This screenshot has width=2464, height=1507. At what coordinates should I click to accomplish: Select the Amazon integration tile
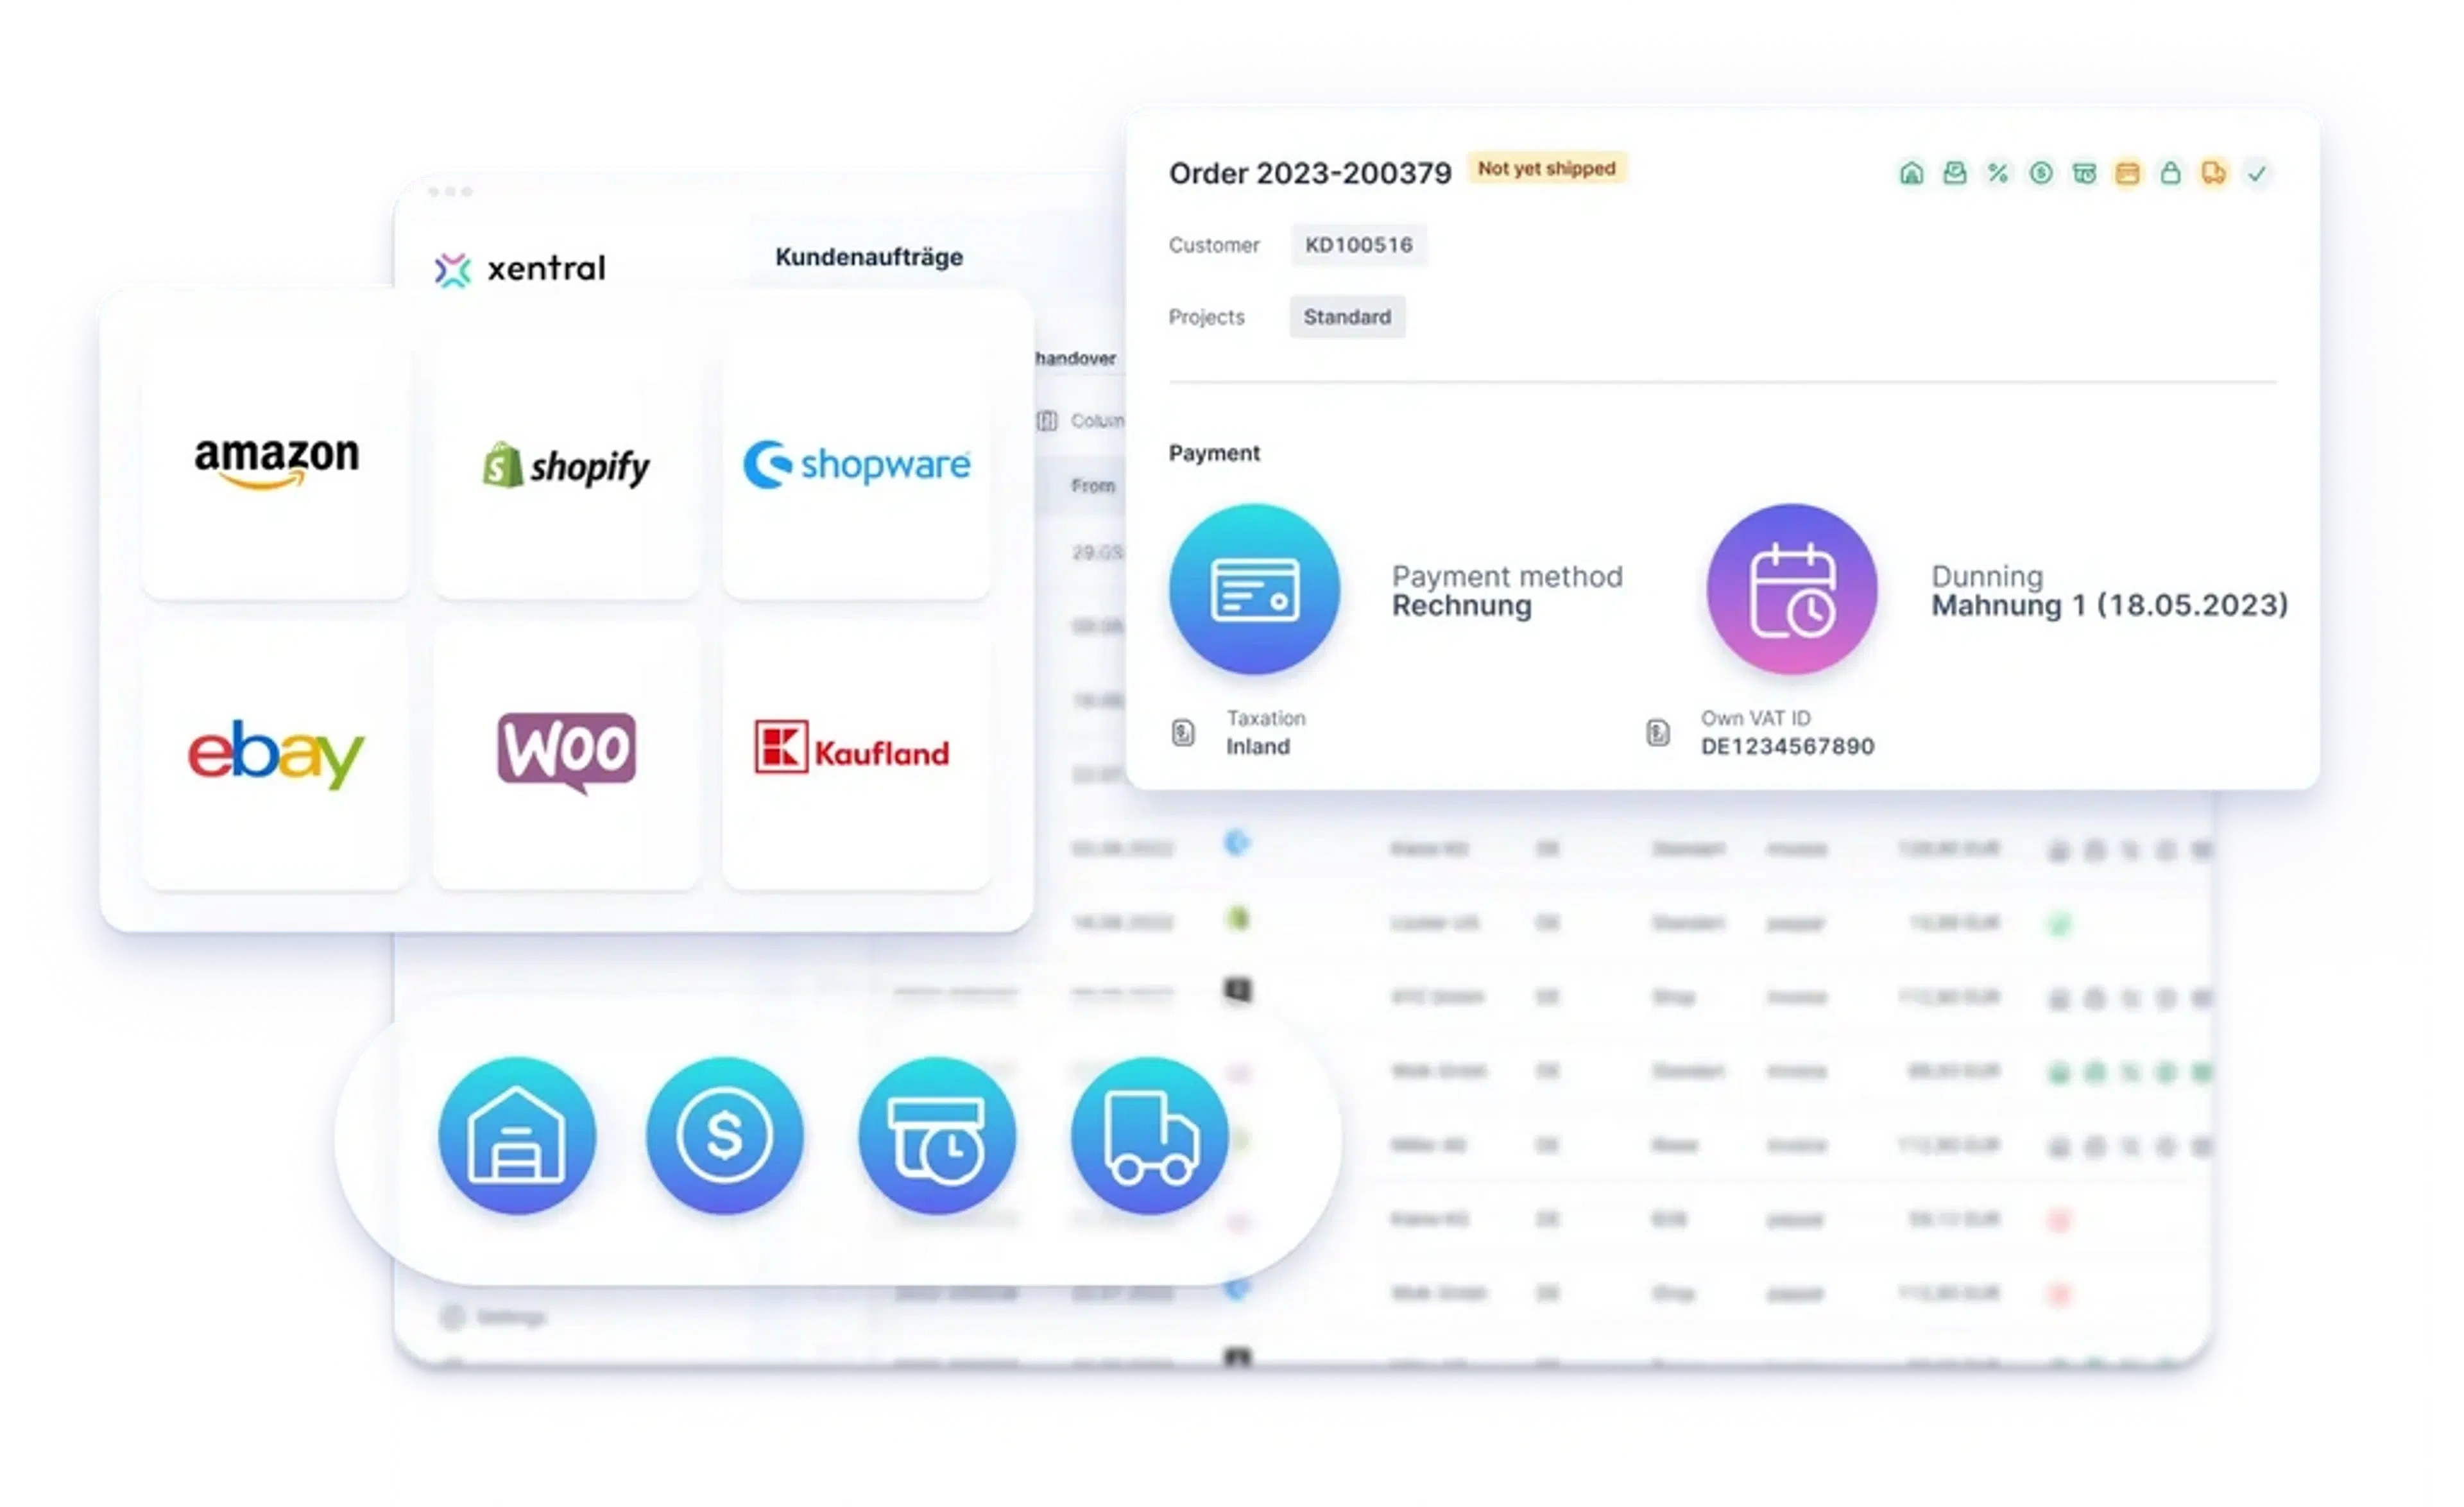[x=276, y=465]
